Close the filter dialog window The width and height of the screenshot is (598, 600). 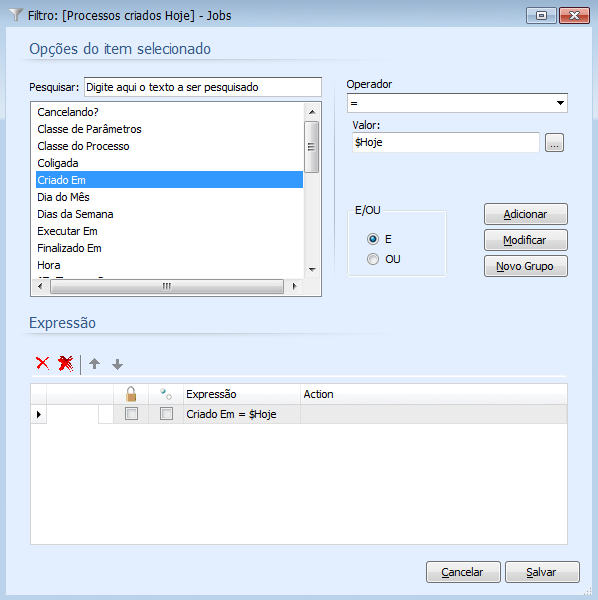(574, 15)
